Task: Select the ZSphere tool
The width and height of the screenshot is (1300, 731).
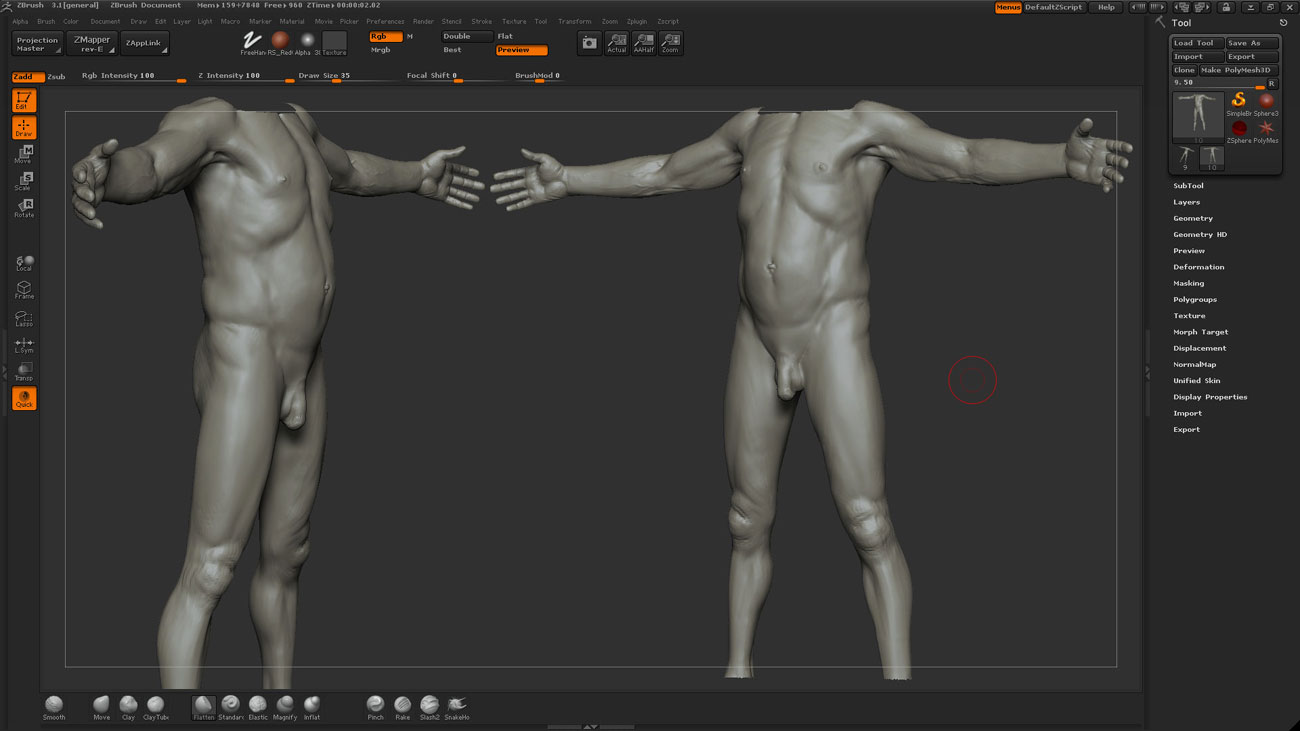Action: [1239, 130]
